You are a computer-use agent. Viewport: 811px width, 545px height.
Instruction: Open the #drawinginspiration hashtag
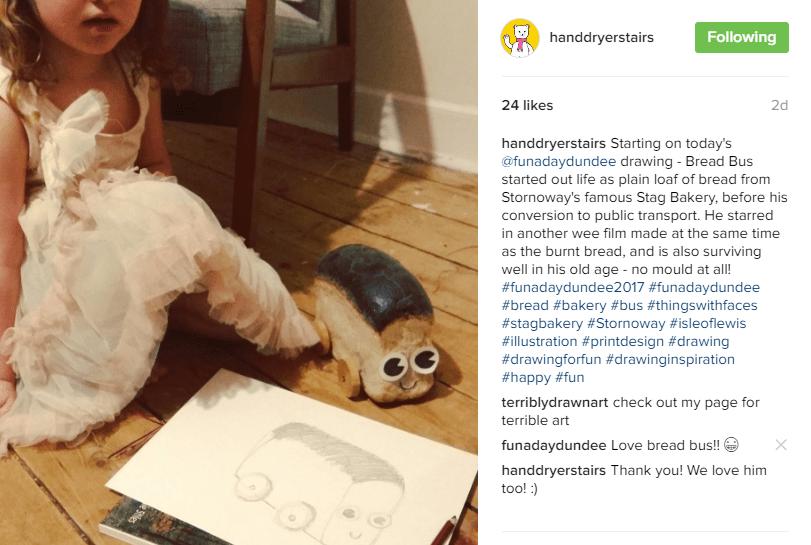click(x=670, y=359)
